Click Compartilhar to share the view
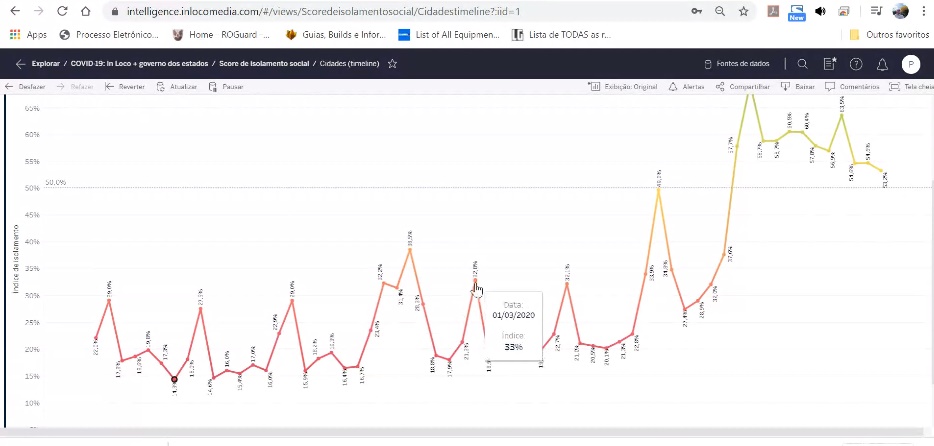Image resolution: width=934 pixels, height=446 pixels. (743, 87)
